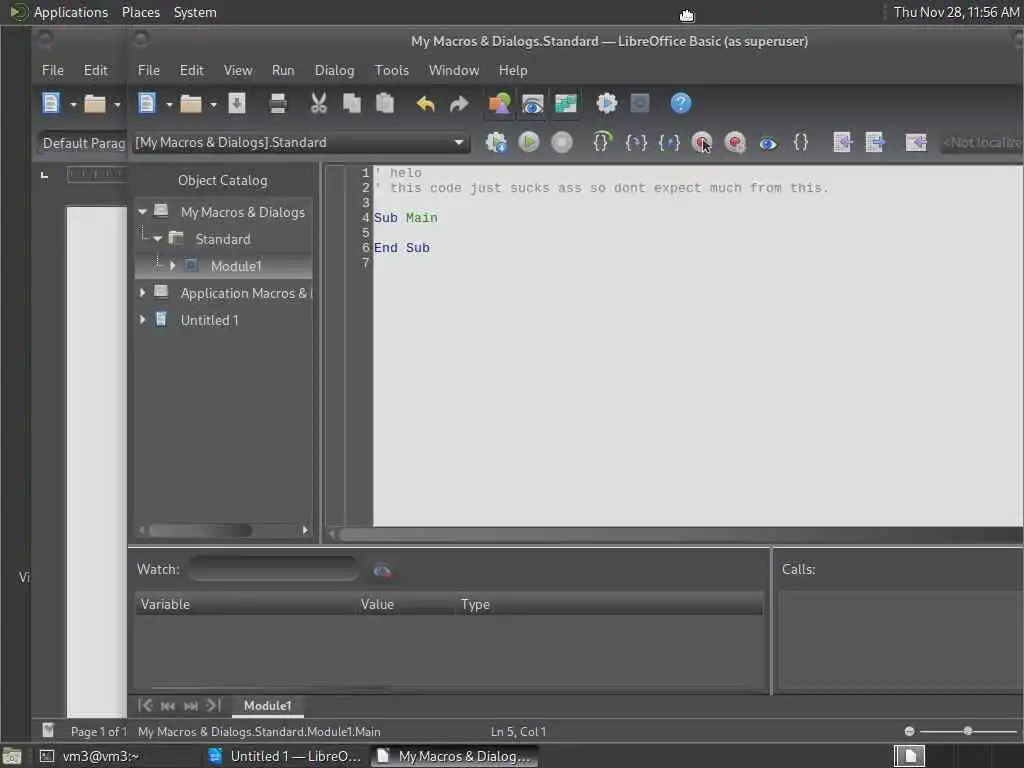Click Insert BASIC Source icon
This screenshot has width=1024, height=768.
pyautogui.click(x=842, y=142)
